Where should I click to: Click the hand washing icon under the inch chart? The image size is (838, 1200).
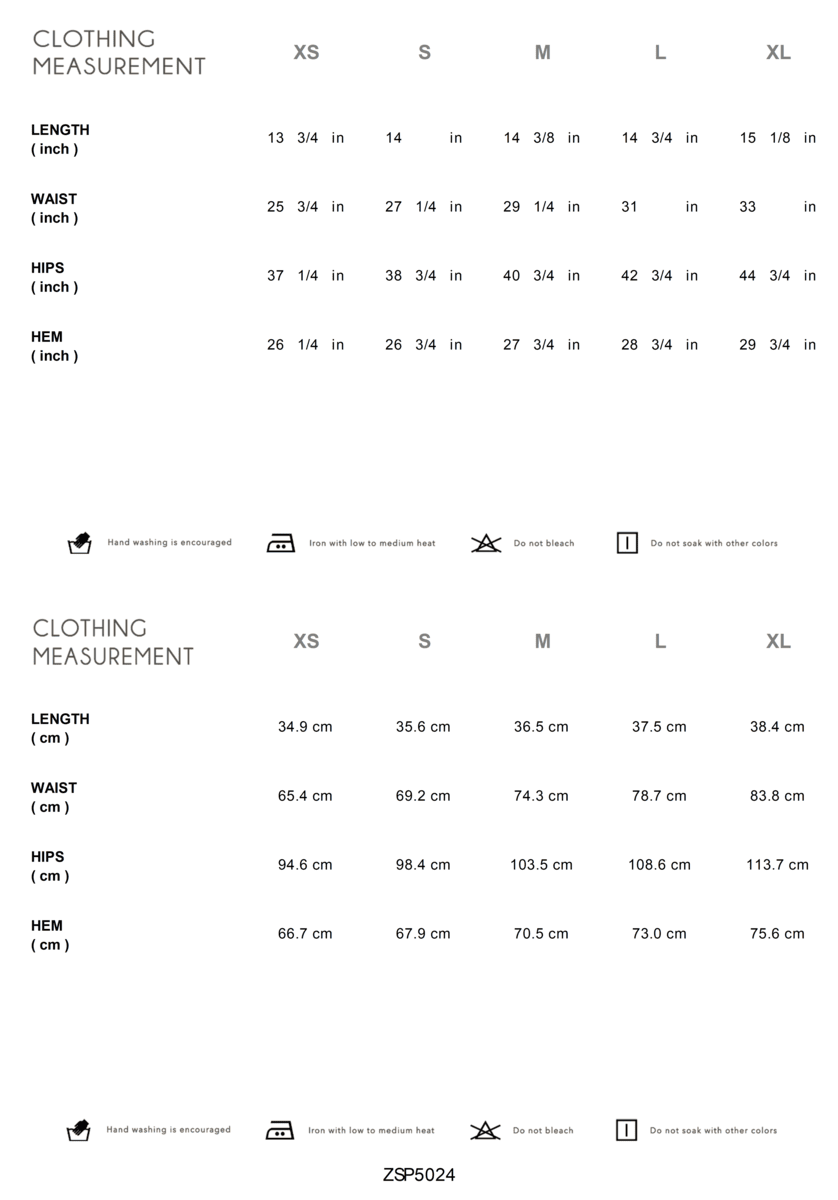coord(79,543)
